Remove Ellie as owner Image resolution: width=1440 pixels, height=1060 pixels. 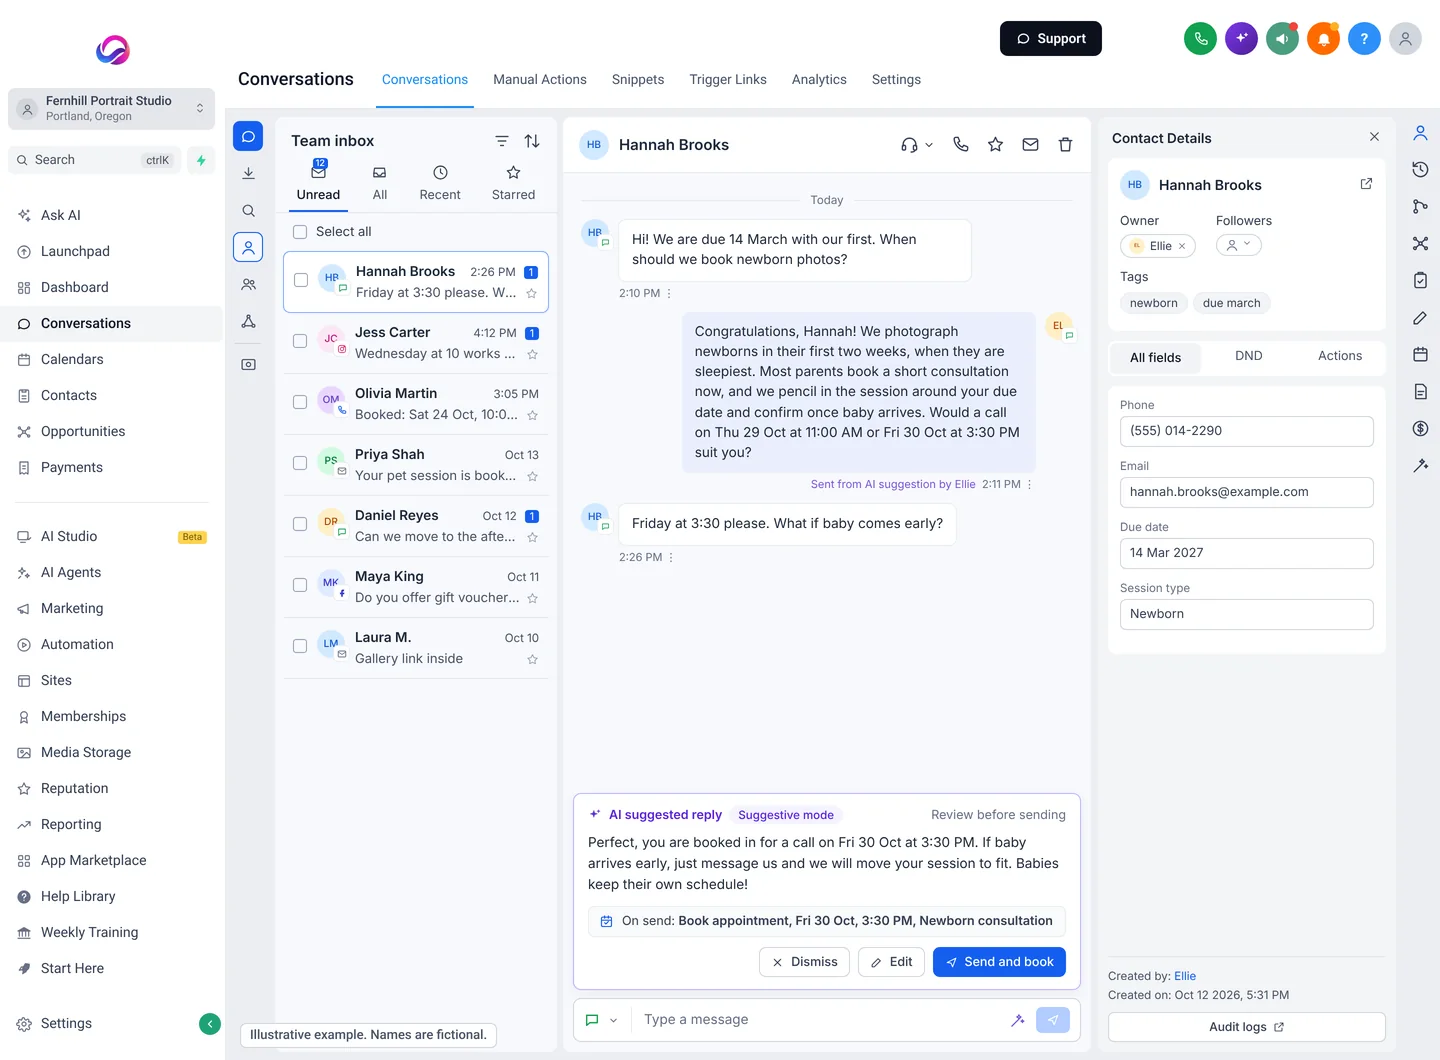[1182, 246]
